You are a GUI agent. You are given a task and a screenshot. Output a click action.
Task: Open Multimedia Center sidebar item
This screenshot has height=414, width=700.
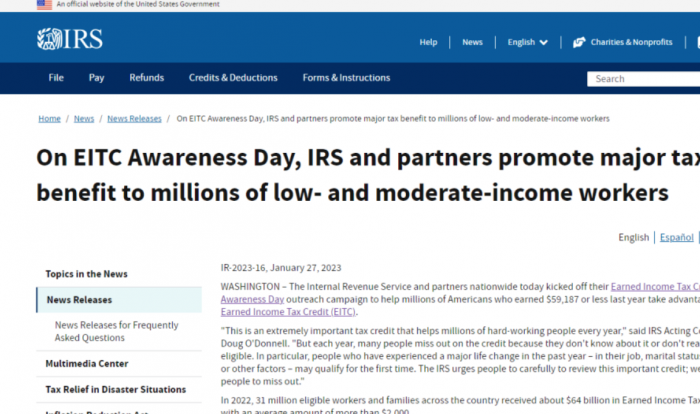pyautogui.click(x=87, y=364)
